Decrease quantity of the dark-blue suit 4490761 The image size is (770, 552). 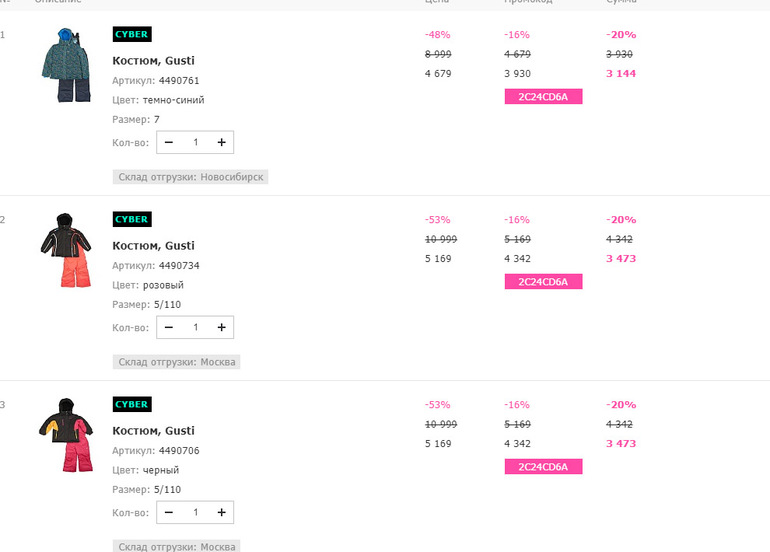tap(168, 142)
